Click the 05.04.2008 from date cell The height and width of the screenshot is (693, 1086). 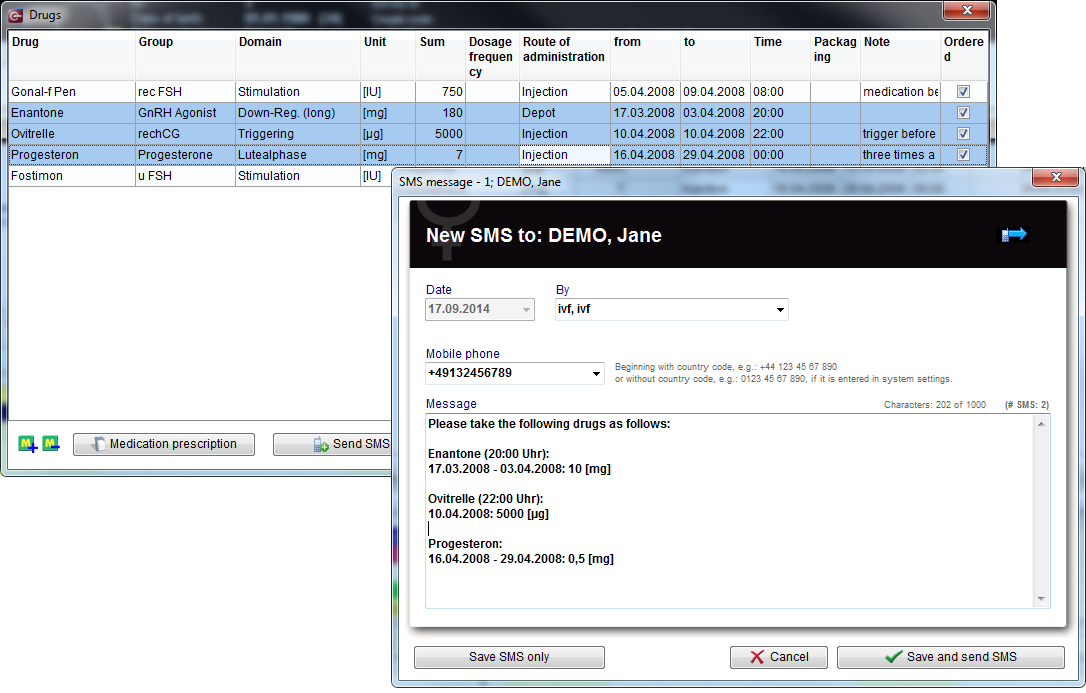tap(645, 91)
